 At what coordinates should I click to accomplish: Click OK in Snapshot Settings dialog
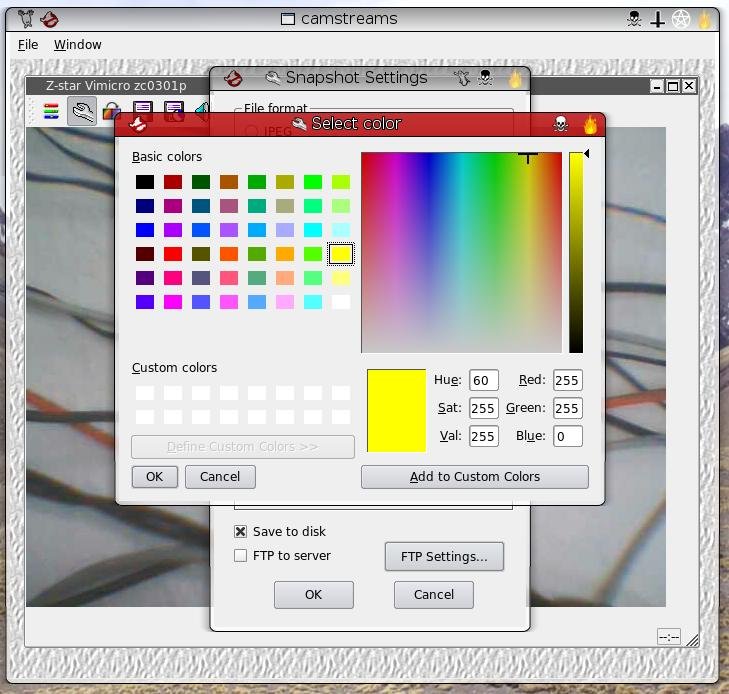tap(313, 595)
